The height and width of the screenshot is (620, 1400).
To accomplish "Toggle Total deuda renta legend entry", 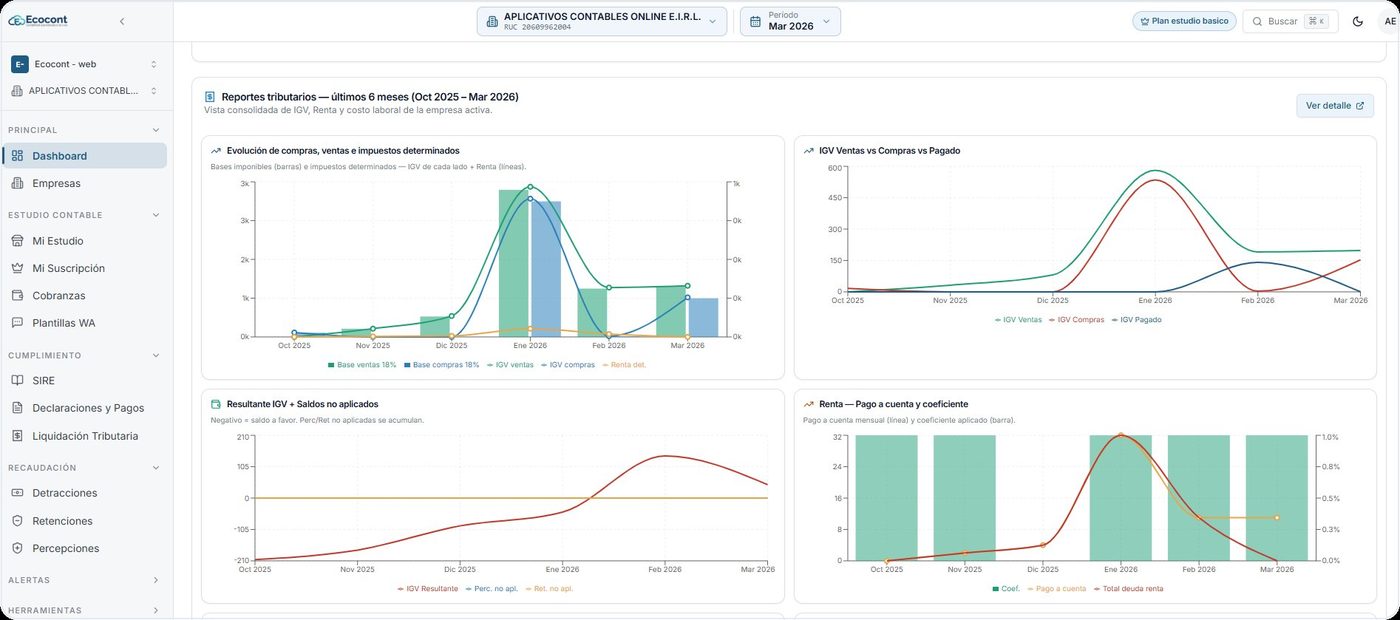I will (1128, 589).
